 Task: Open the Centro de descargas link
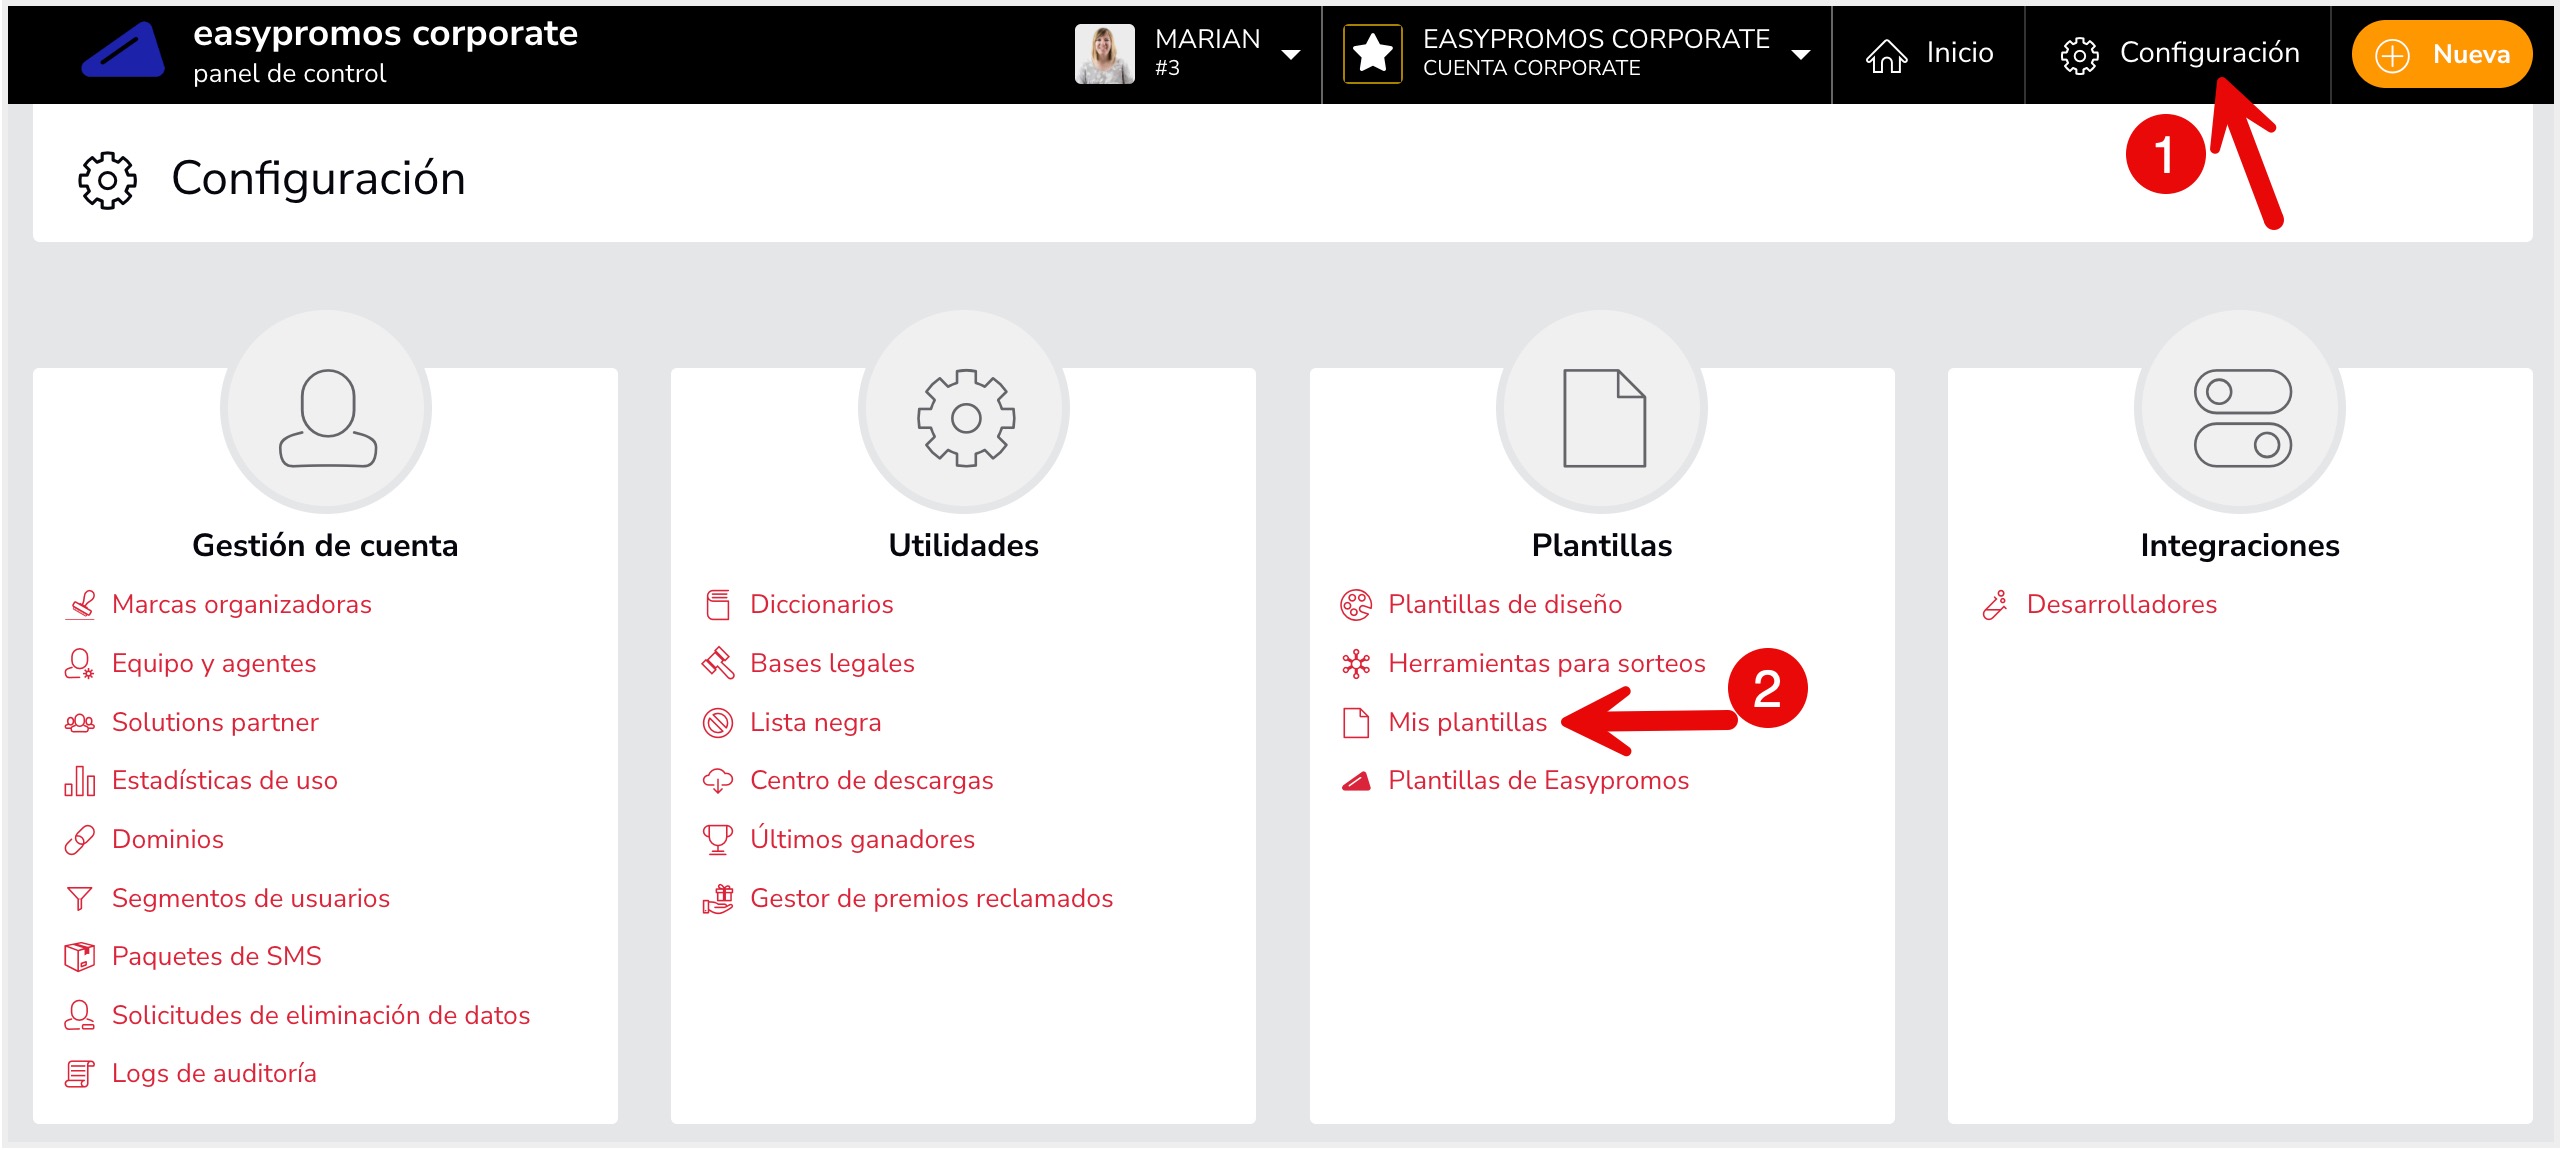(872, 781)
